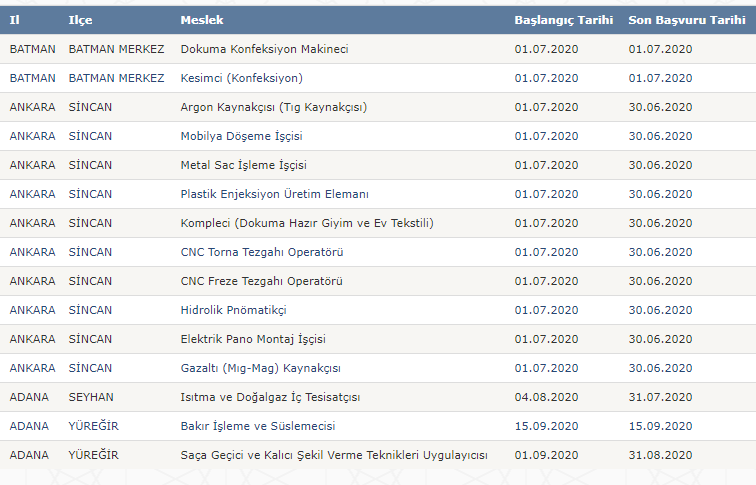Open Kompleci (Dokuma Hazır Giyim) listing
Viewport: 756px width, 485px height.
(306, 223)
